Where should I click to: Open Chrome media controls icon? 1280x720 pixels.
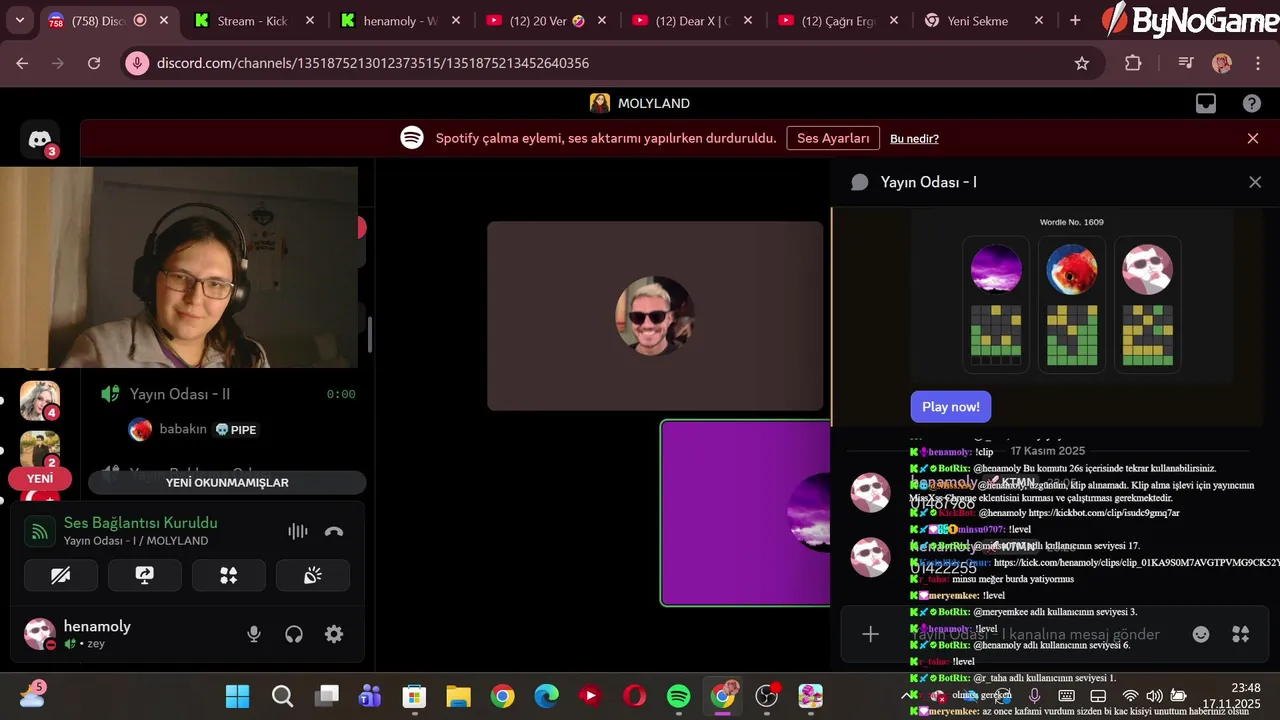coord(1186,63)
